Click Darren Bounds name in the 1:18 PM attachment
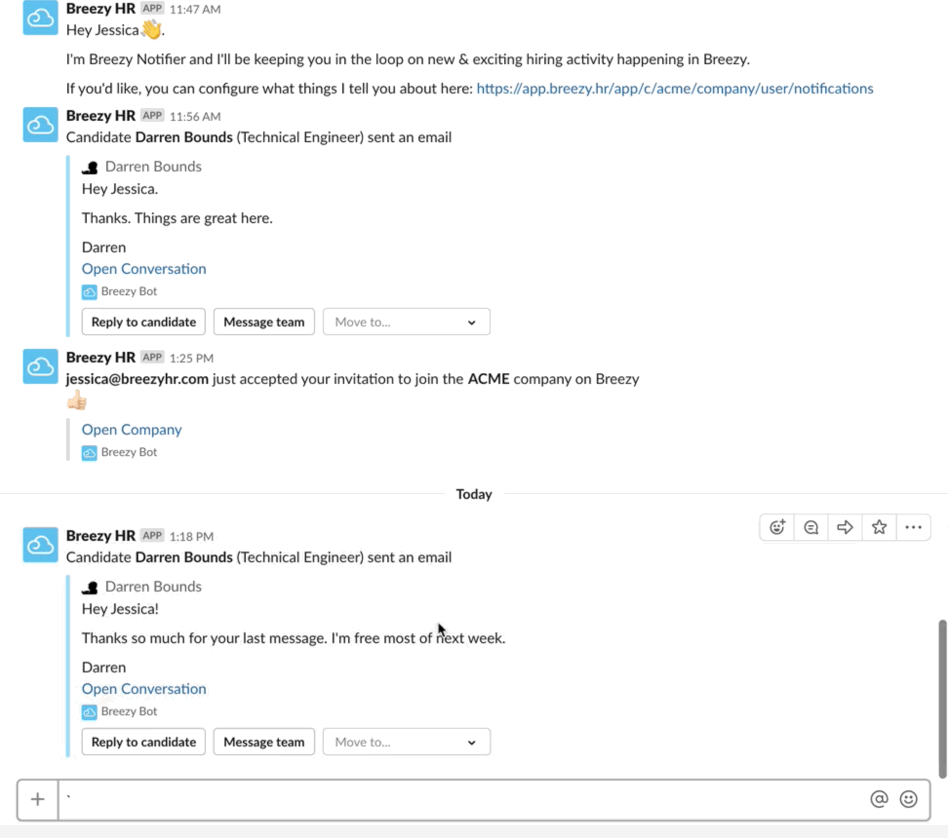Image resolution: width=948 pixels, height=838 pixels. [x=154, y=587]
